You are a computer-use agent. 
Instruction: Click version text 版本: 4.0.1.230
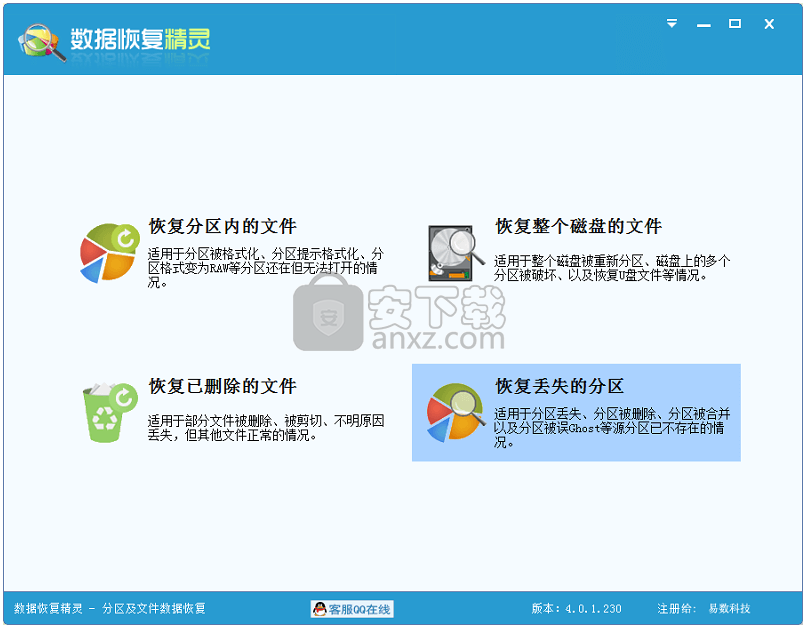click(576, 609)
